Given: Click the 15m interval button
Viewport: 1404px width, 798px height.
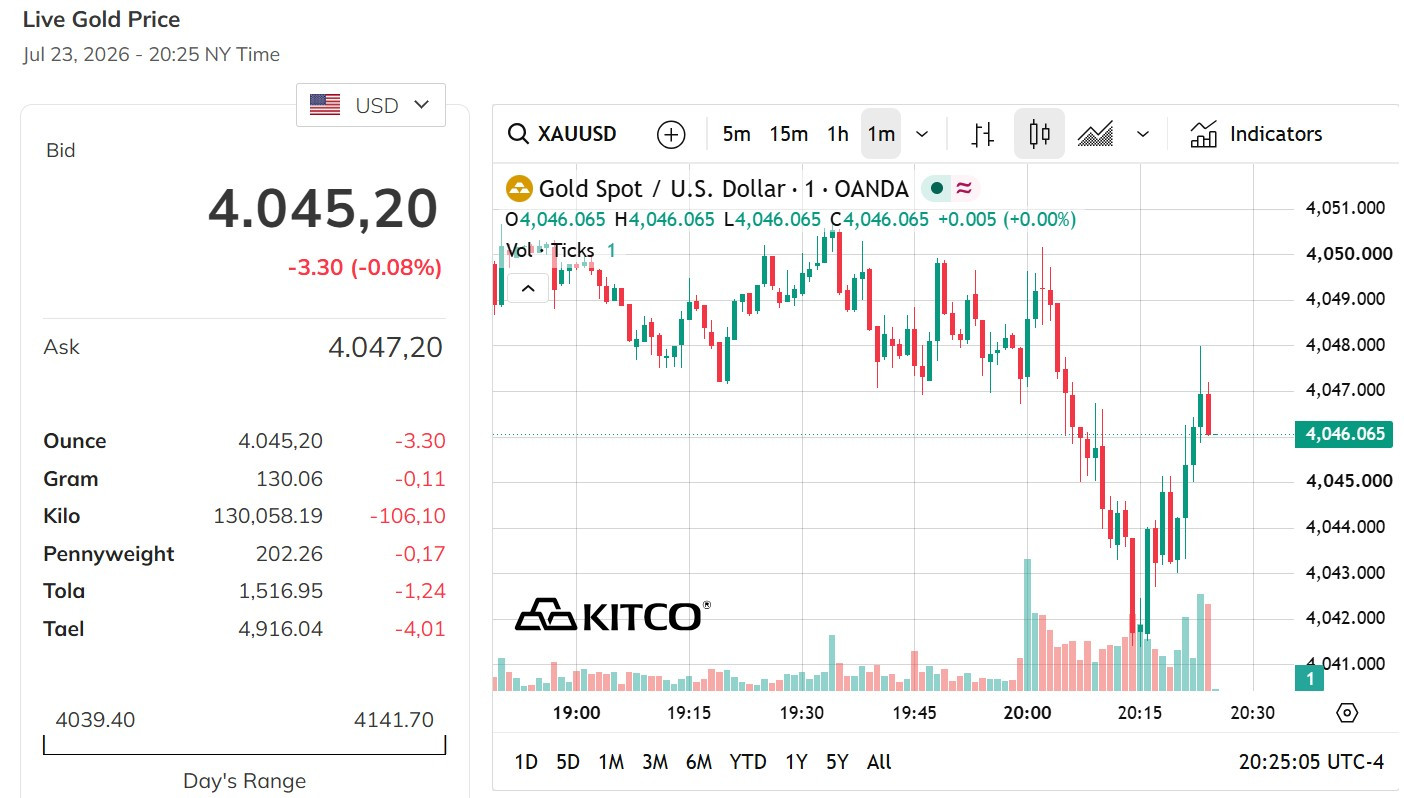Looking at the screenshot, I should coord(789,134).
